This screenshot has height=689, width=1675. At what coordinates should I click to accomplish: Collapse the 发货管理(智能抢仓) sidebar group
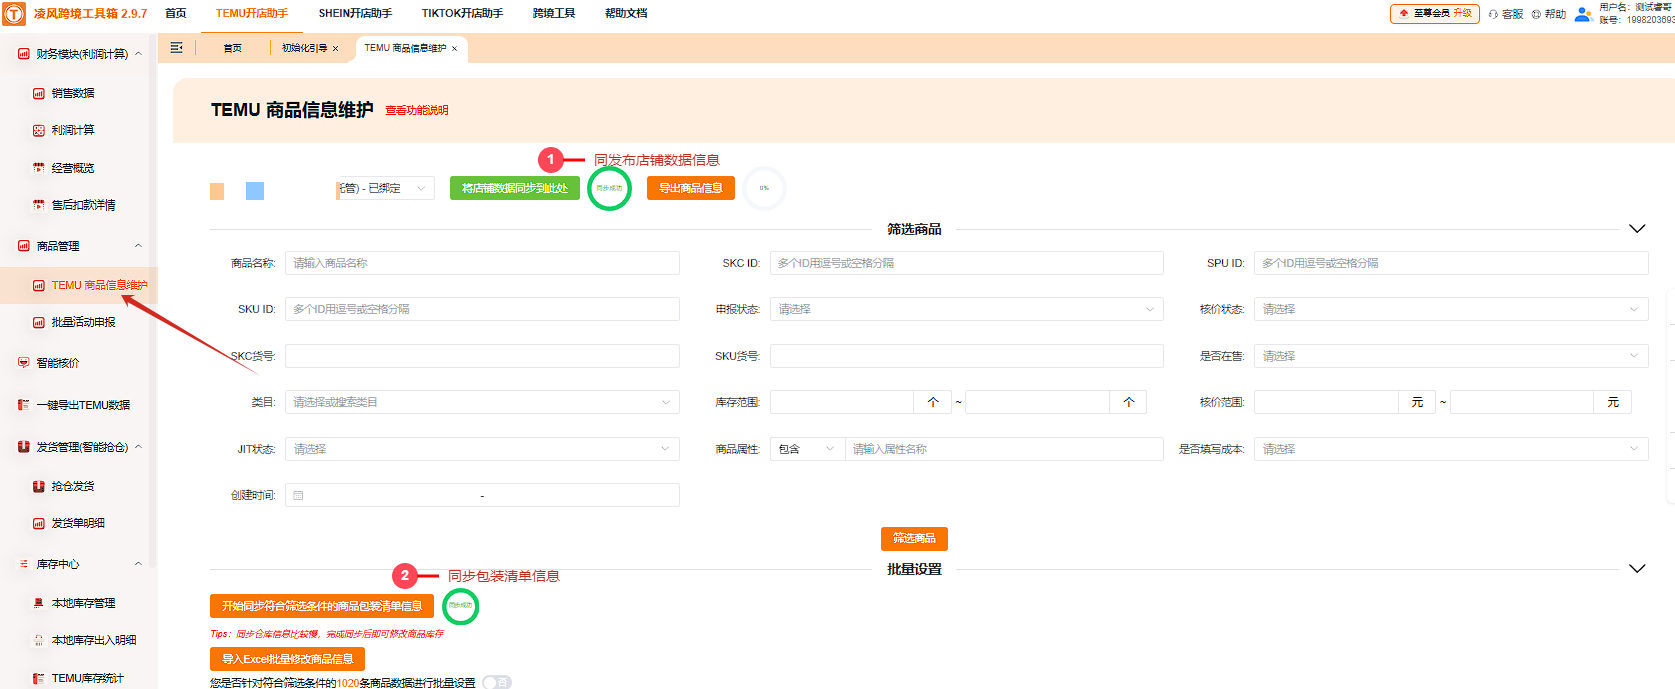coord(138,447)
